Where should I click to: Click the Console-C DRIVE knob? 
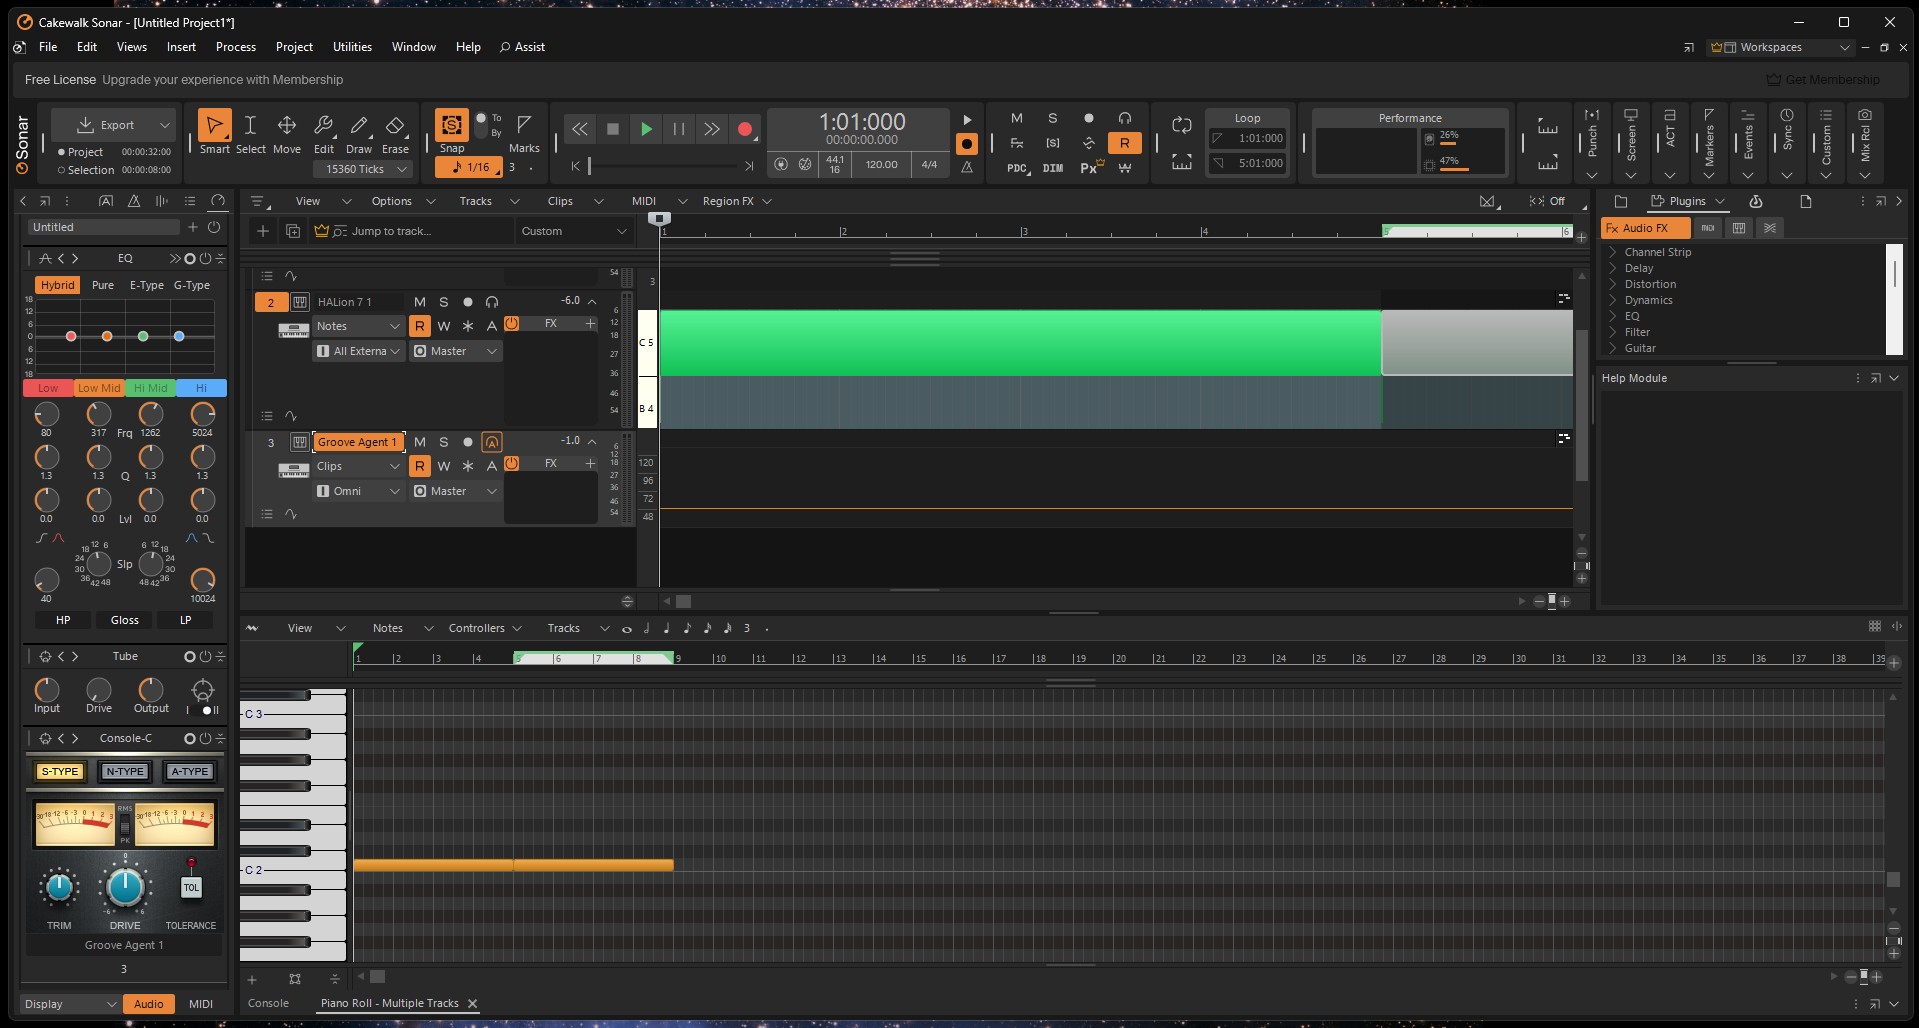125,887
